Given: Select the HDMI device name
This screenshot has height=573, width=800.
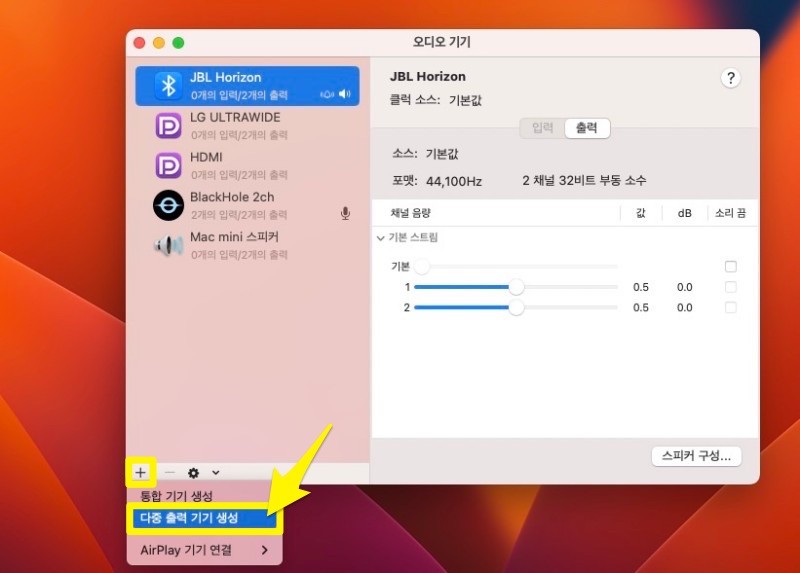Looking at the screenshot, I should tap(206, 157).
